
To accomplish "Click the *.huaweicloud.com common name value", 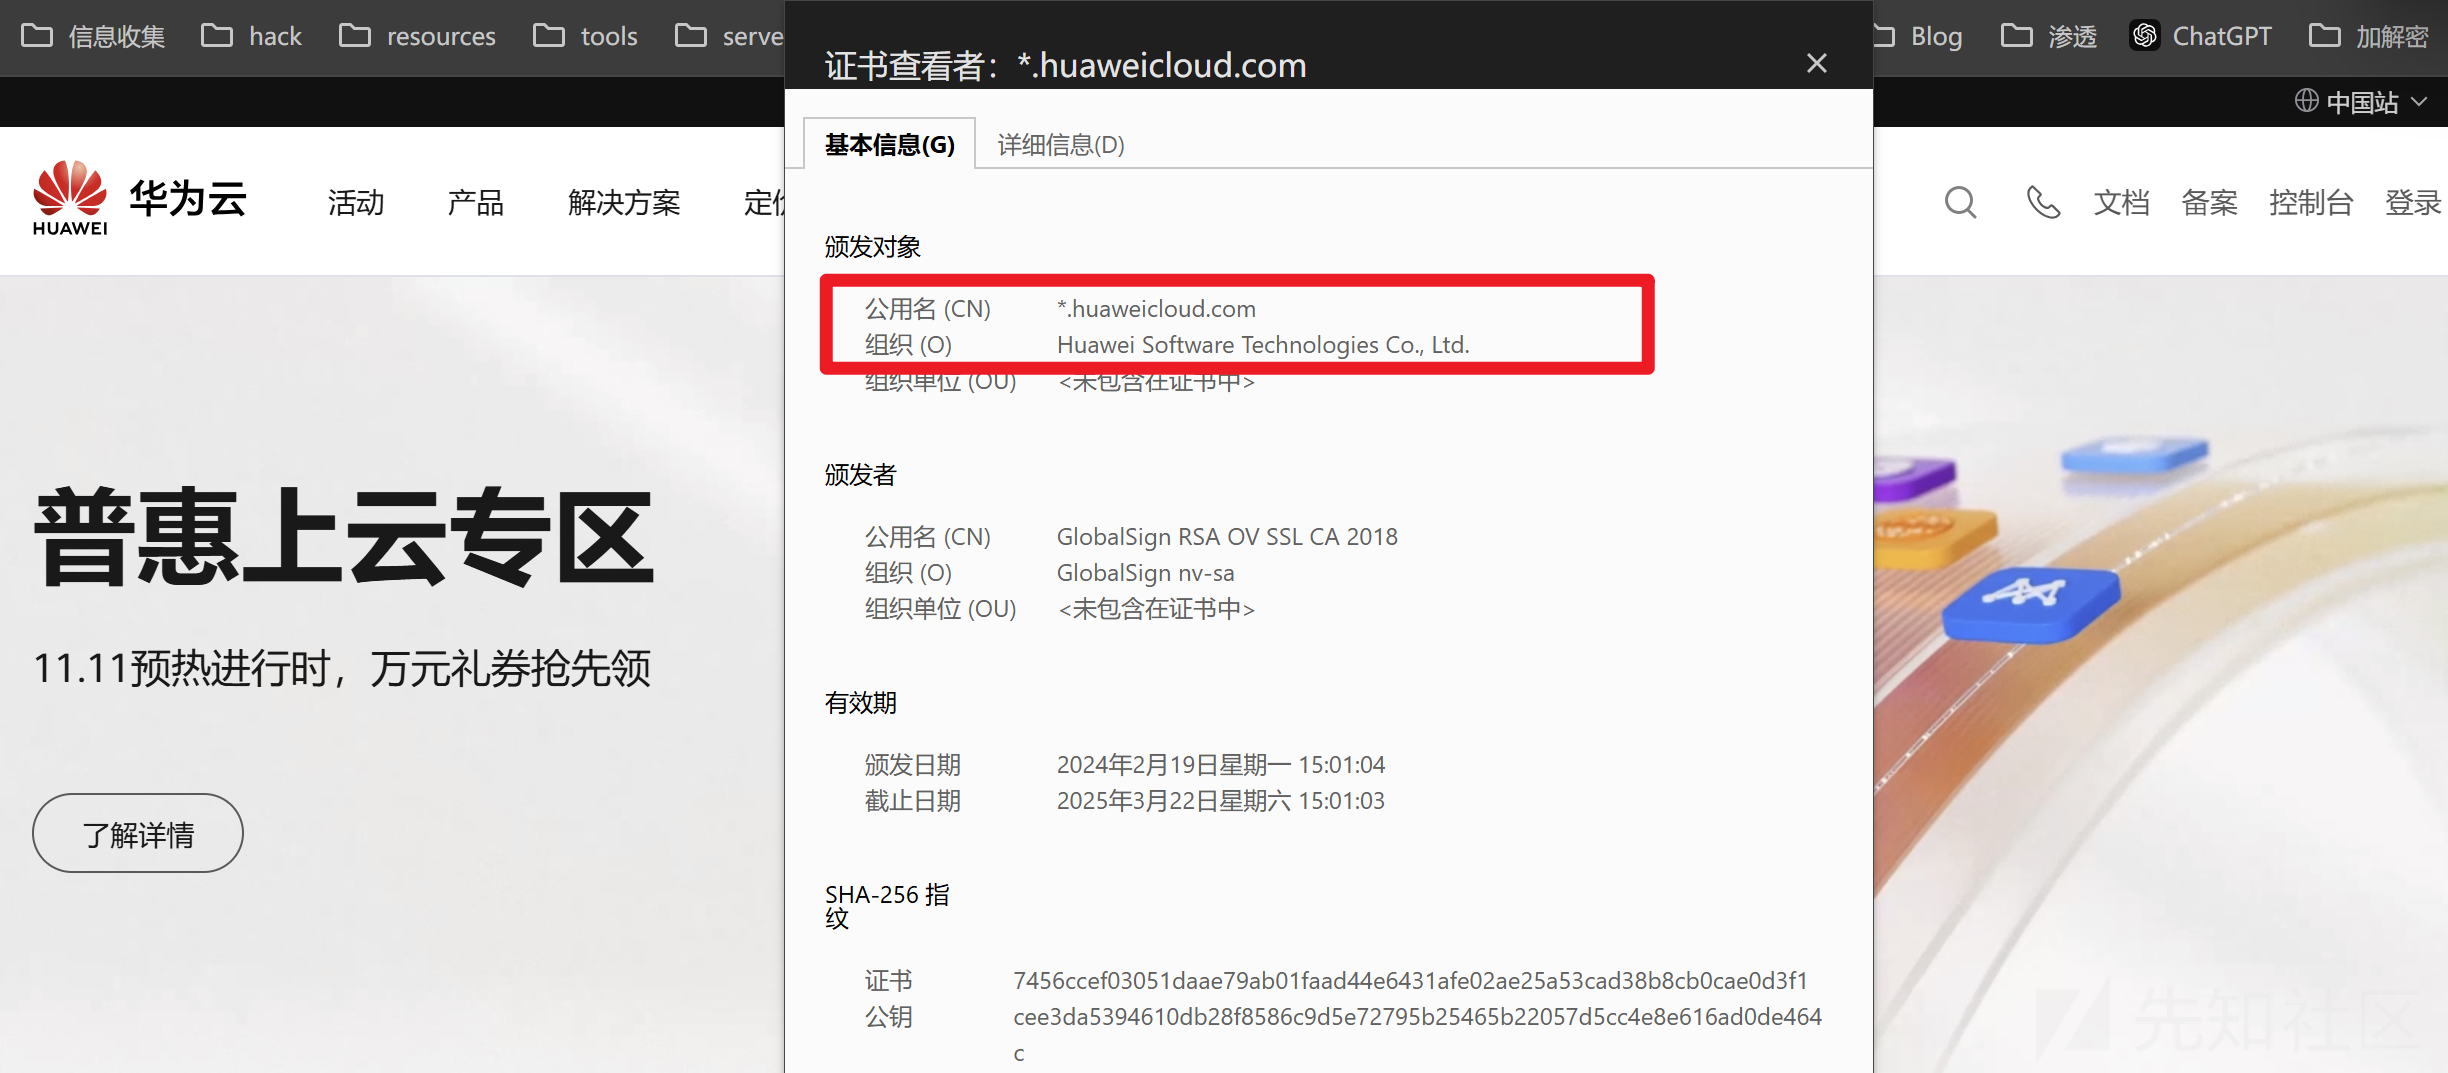I will [1156, 309].
